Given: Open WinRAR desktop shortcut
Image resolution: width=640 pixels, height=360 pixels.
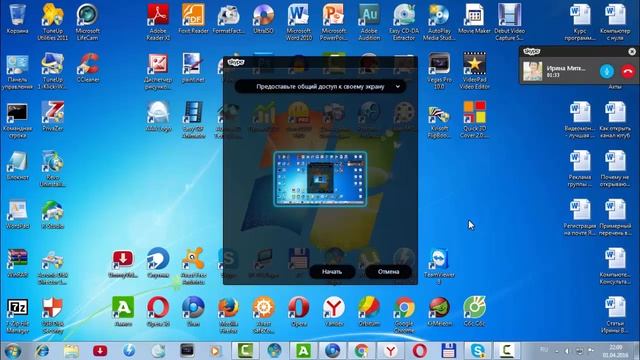Looking at the screenshot, I should click(x=18, y=264).
